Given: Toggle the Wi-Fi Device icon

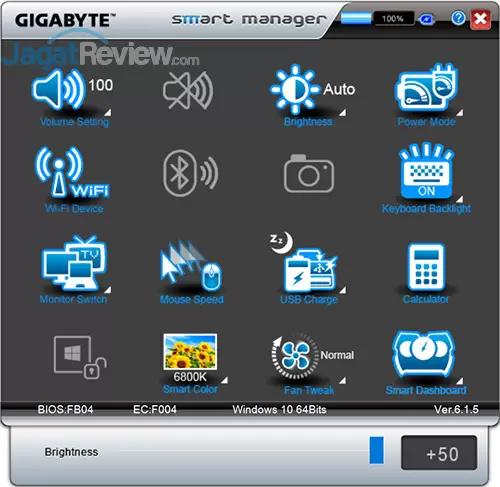Looking at the screenshot, I should pyautogui.click(x=72, y=172).
